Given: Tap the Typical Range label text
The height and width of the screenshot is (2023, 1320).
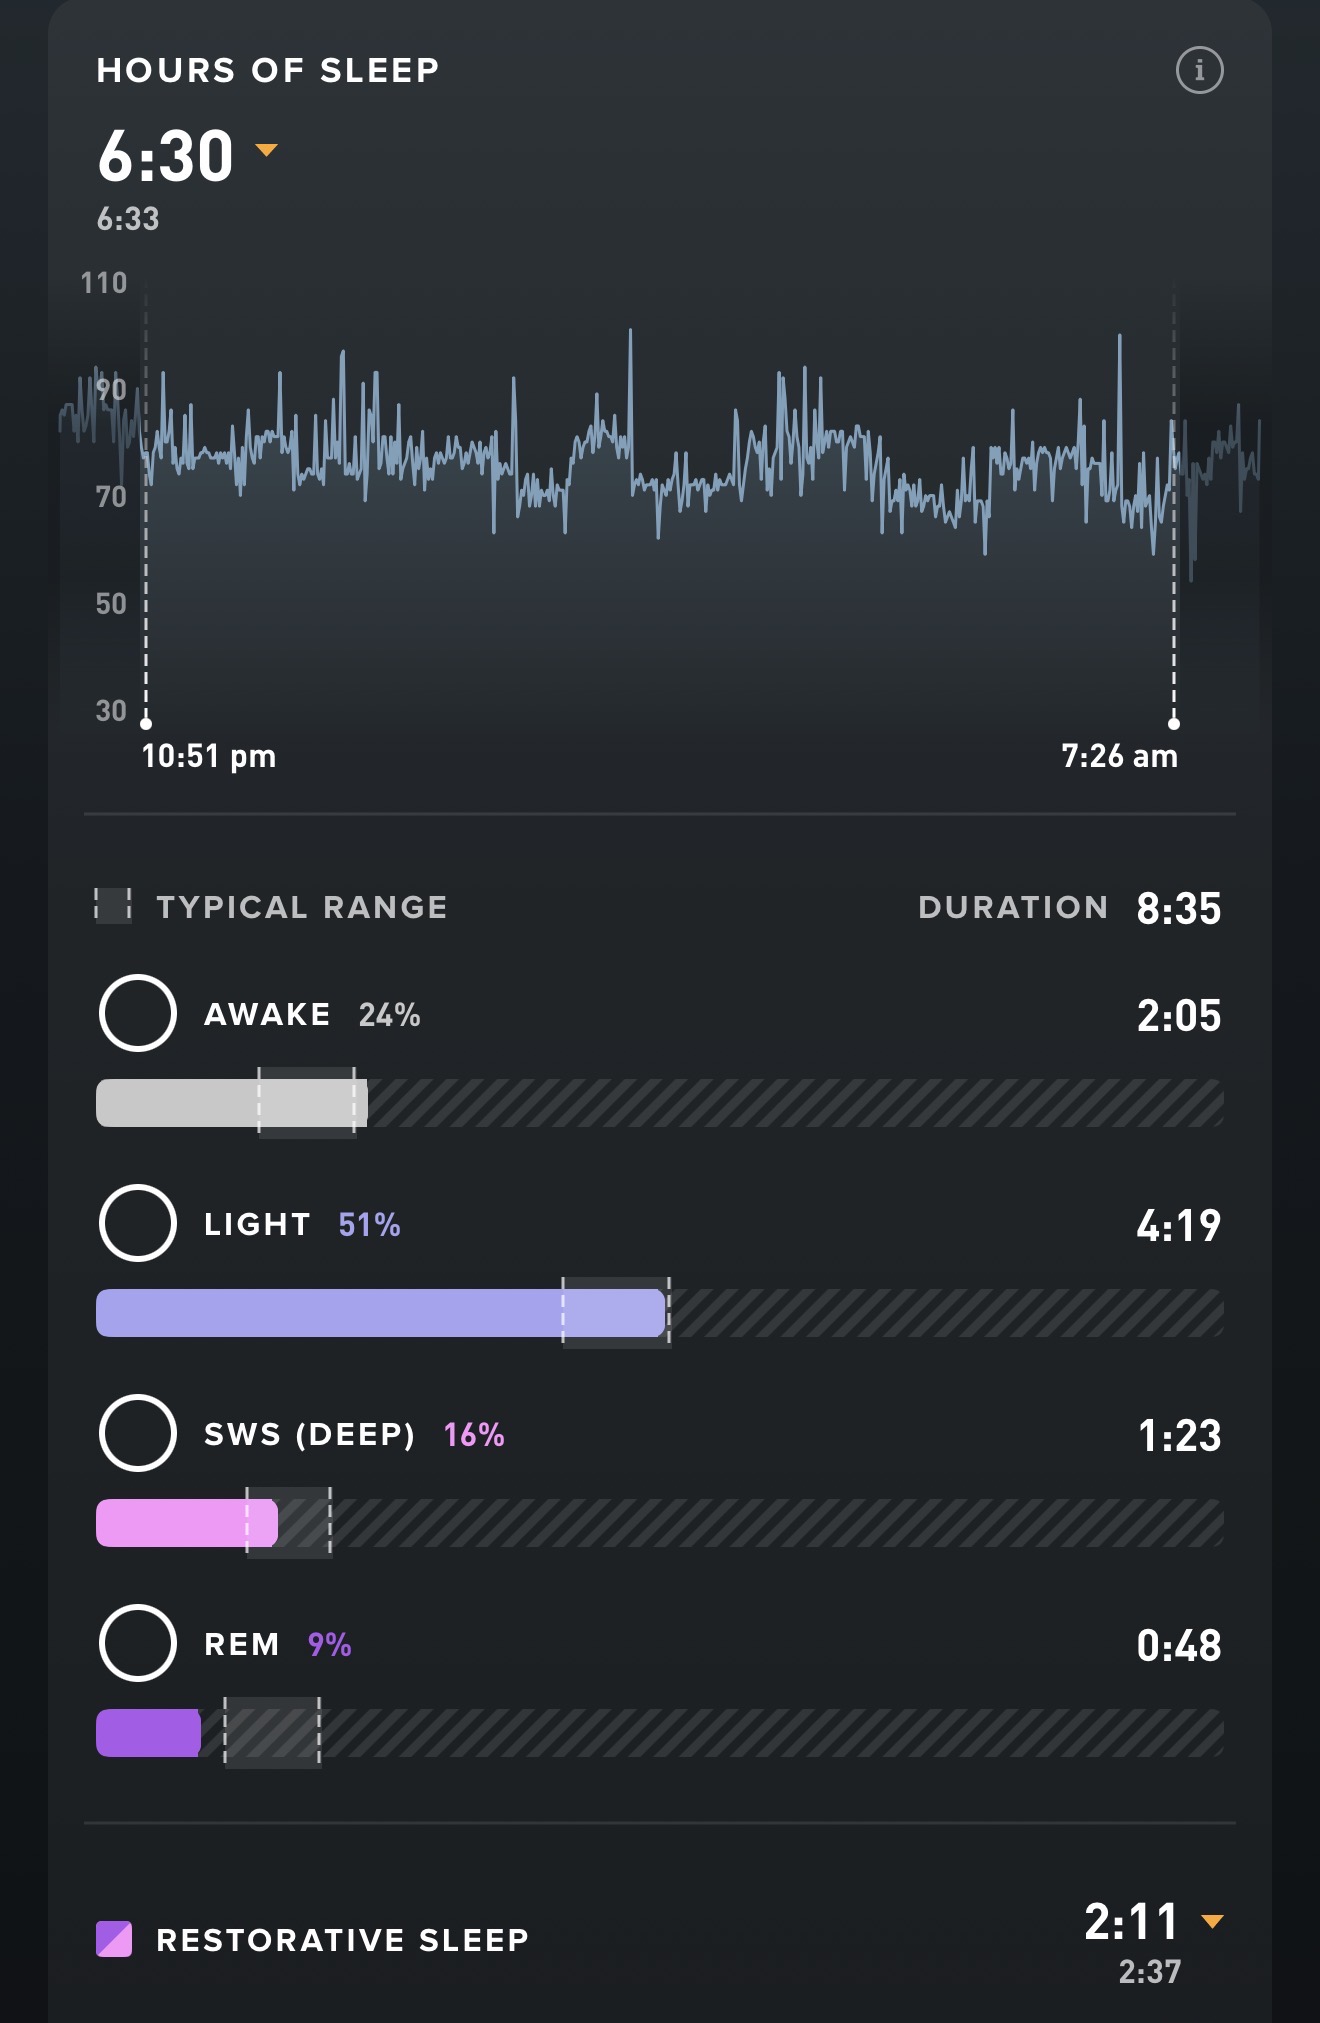Looking at the screenshot, I should (x=302, y=907).
